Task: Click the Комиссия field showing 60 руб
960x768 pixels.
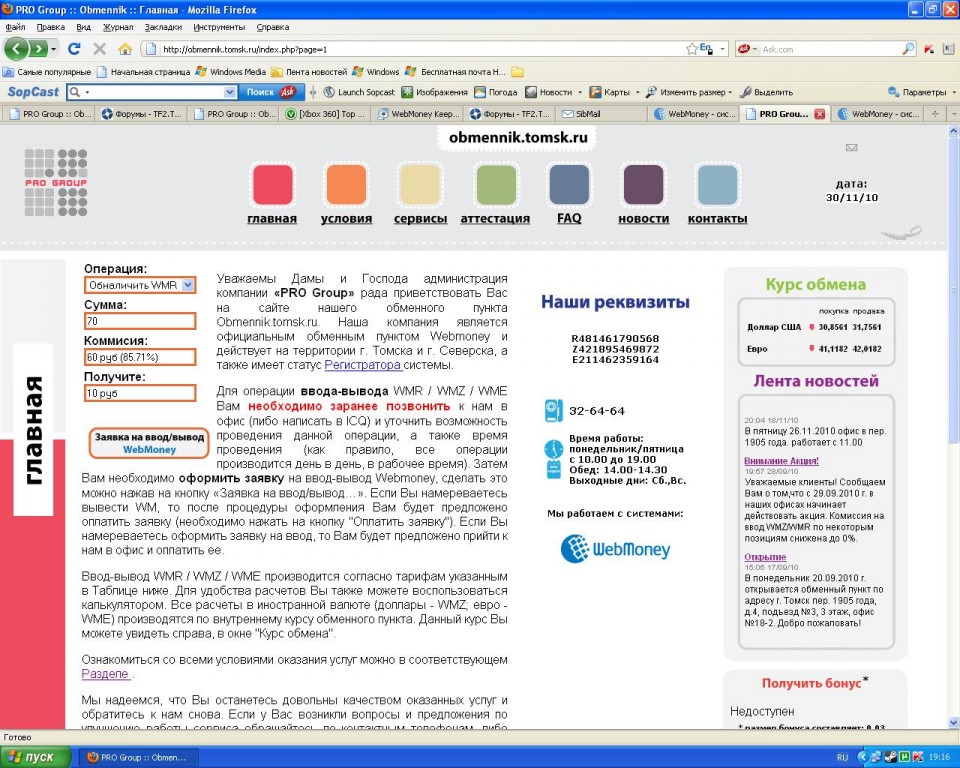Action: pos(140,357)
